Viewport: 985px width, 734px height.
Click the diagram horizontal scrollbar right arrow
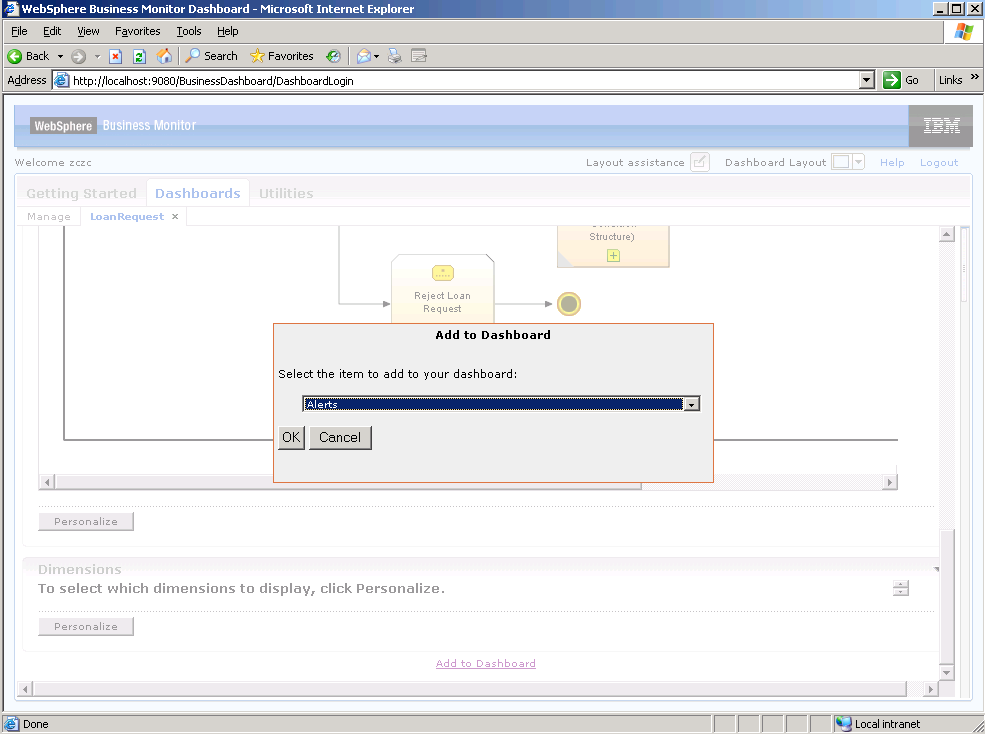click(x=889, y=483)
